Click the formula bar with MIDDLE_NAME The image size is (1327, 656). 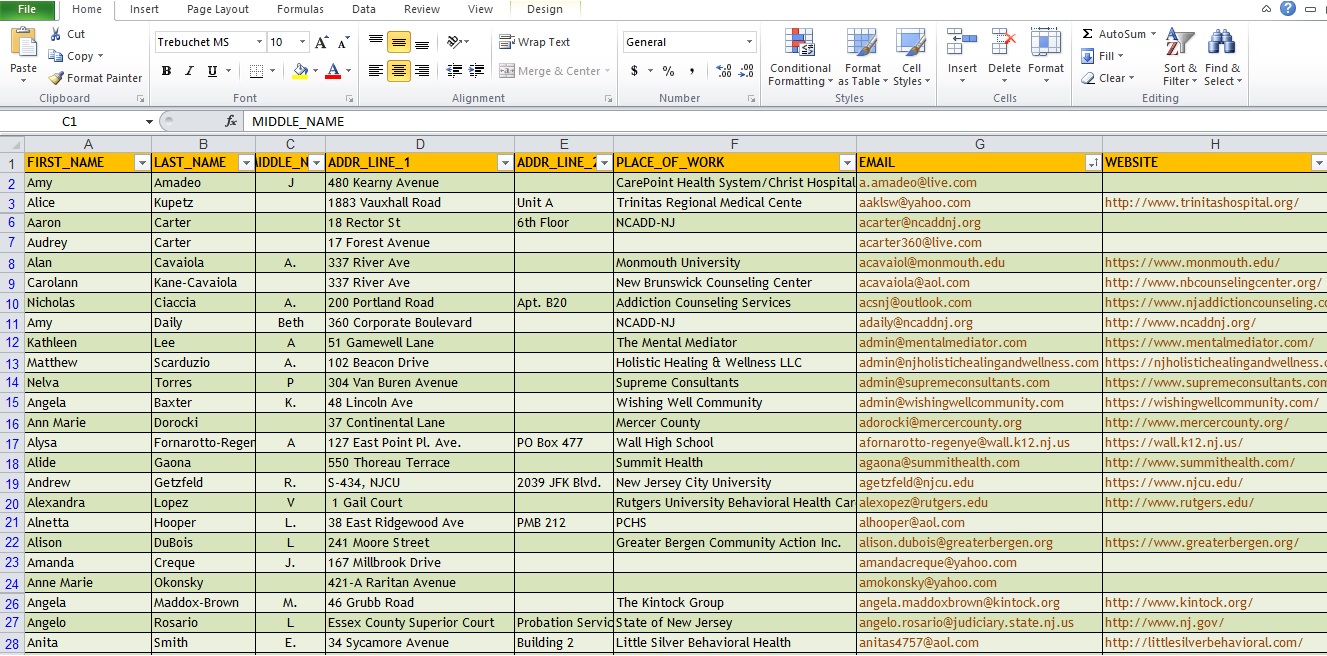point(785,121)
